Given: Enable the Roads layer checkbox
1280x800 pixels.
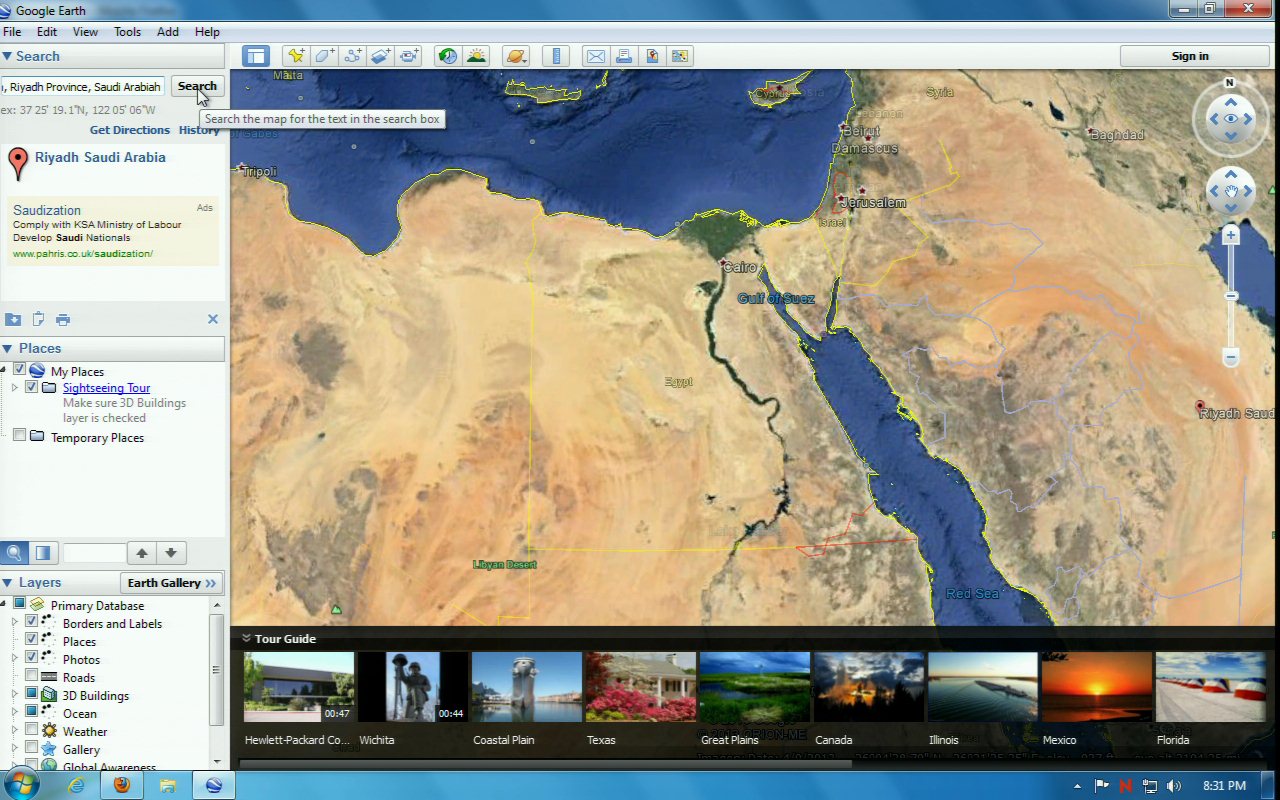Looking at the screenshot, I should 32,677.
